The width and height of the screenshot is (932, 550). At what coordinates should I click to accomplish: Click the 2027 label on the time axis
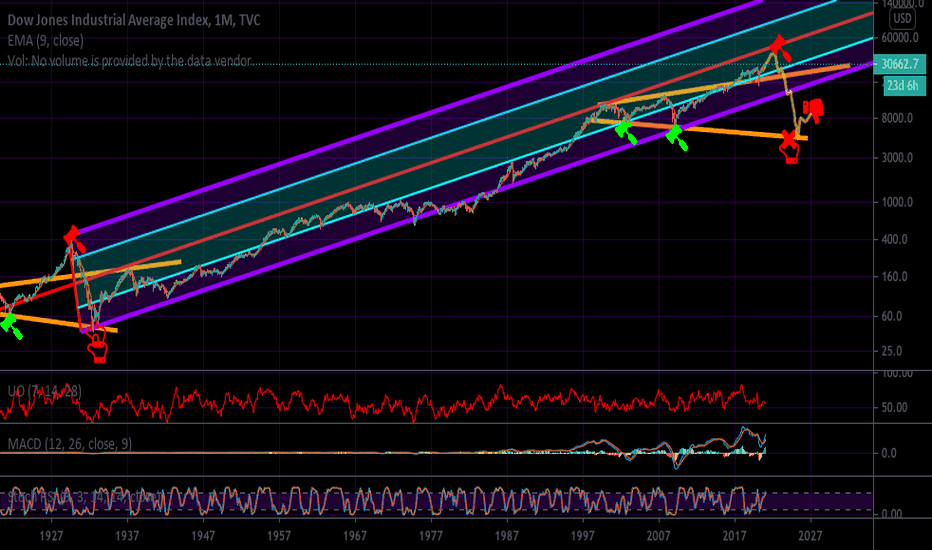click(811, 536)
